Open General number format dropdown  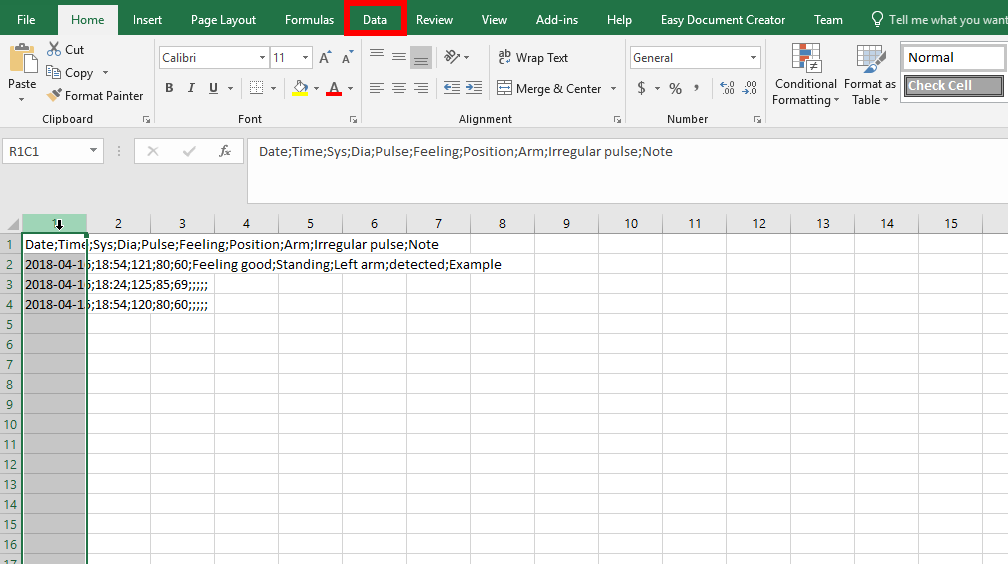click(x=753, y=58)
